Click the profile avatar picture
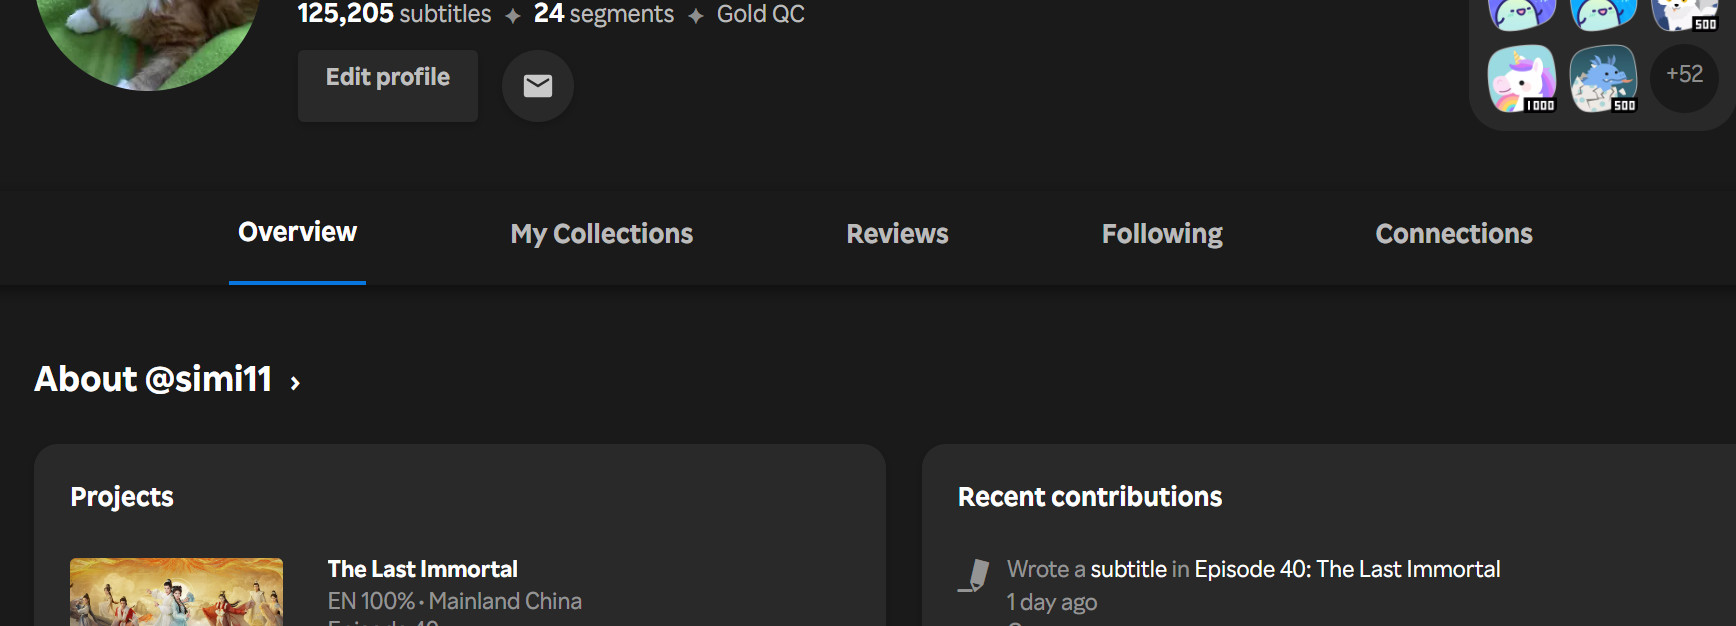The height and width of the screenshot is (626, 1736). (x=148, y=40)
